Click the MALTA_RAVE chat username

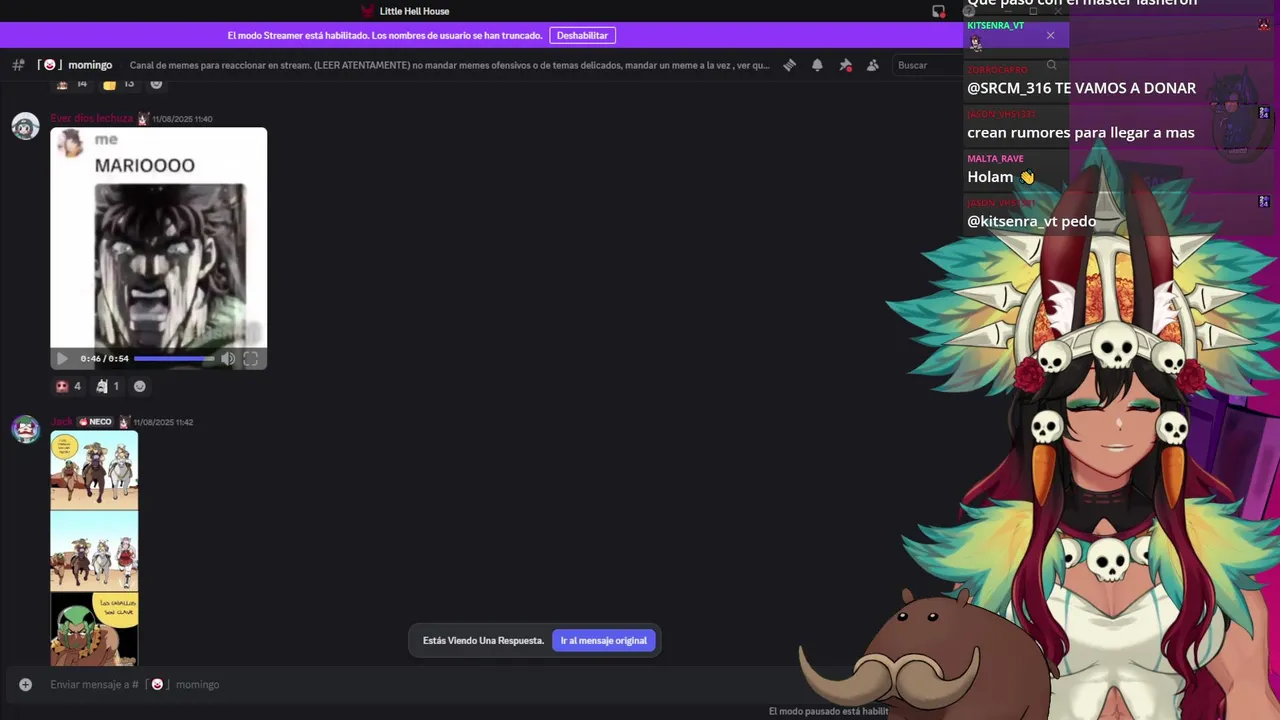click(995, 158)
